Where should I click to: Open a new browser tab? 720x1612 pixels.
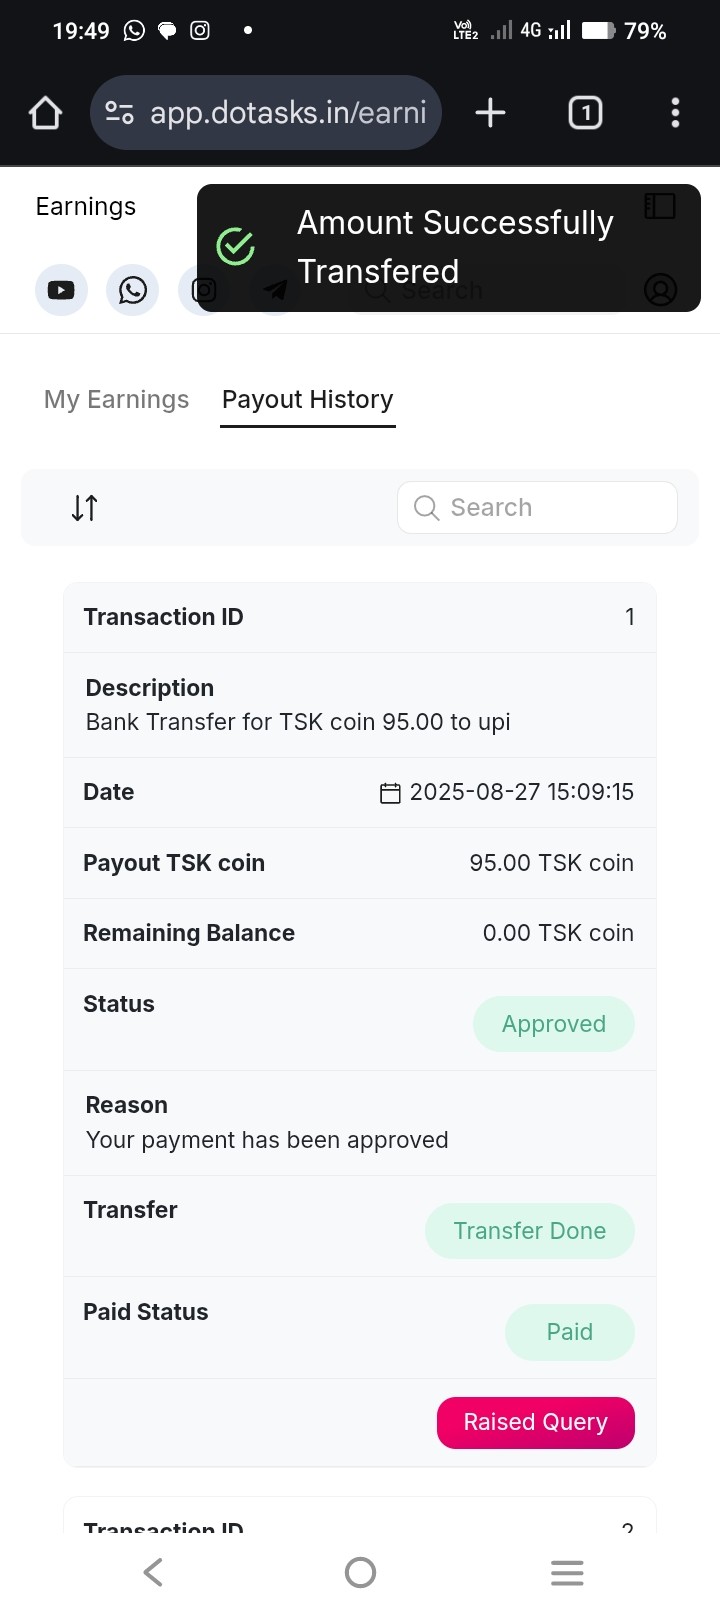[x=490, y=113]
